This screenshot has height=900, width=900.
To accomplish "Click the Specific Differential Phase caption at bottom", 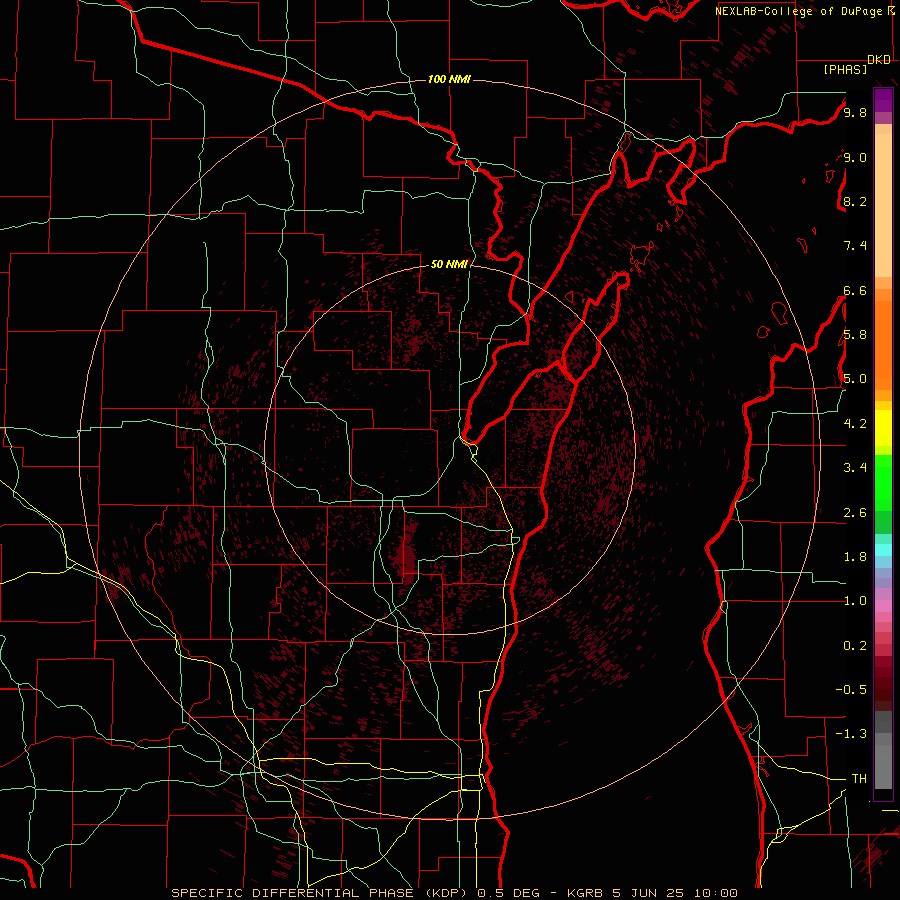I will click(454, 893).
